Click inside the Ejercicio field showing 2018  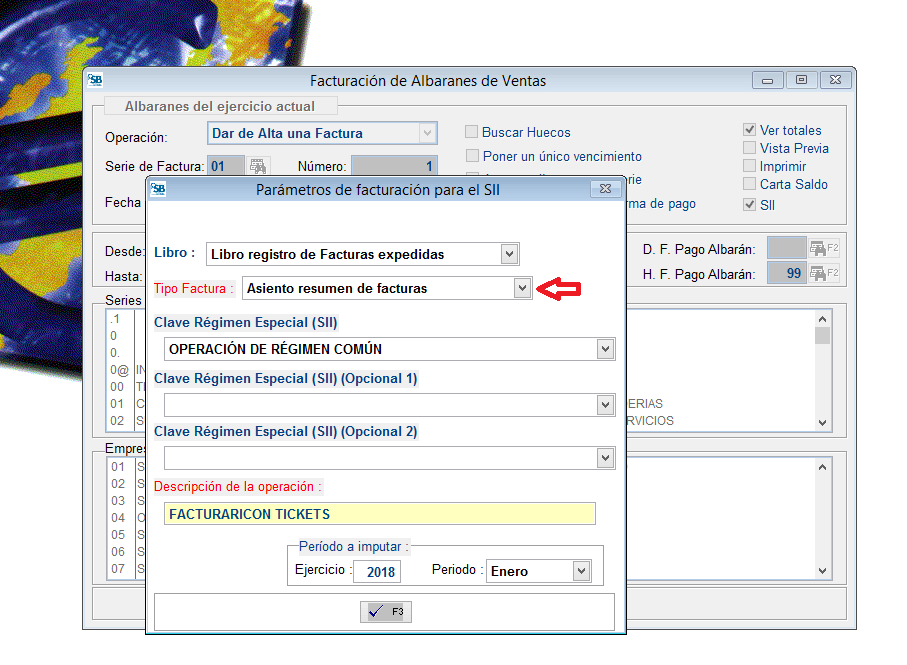pos(378,571)
